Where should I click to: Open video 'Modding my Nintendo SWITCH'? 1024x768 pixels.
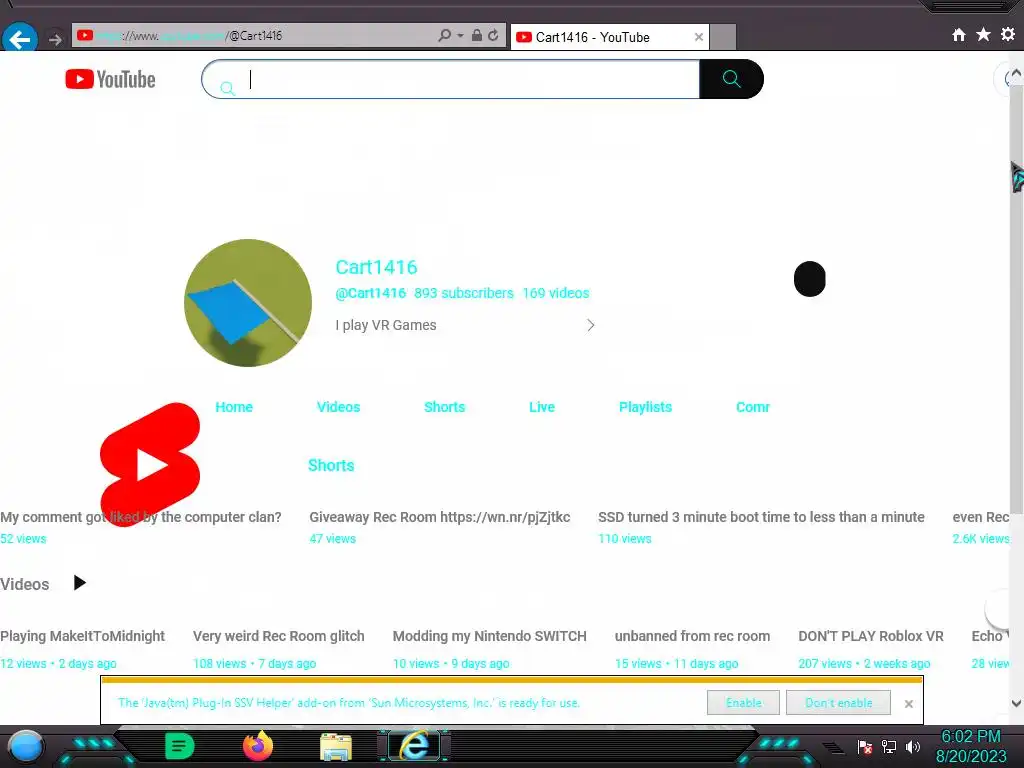[x=490, y=636]
